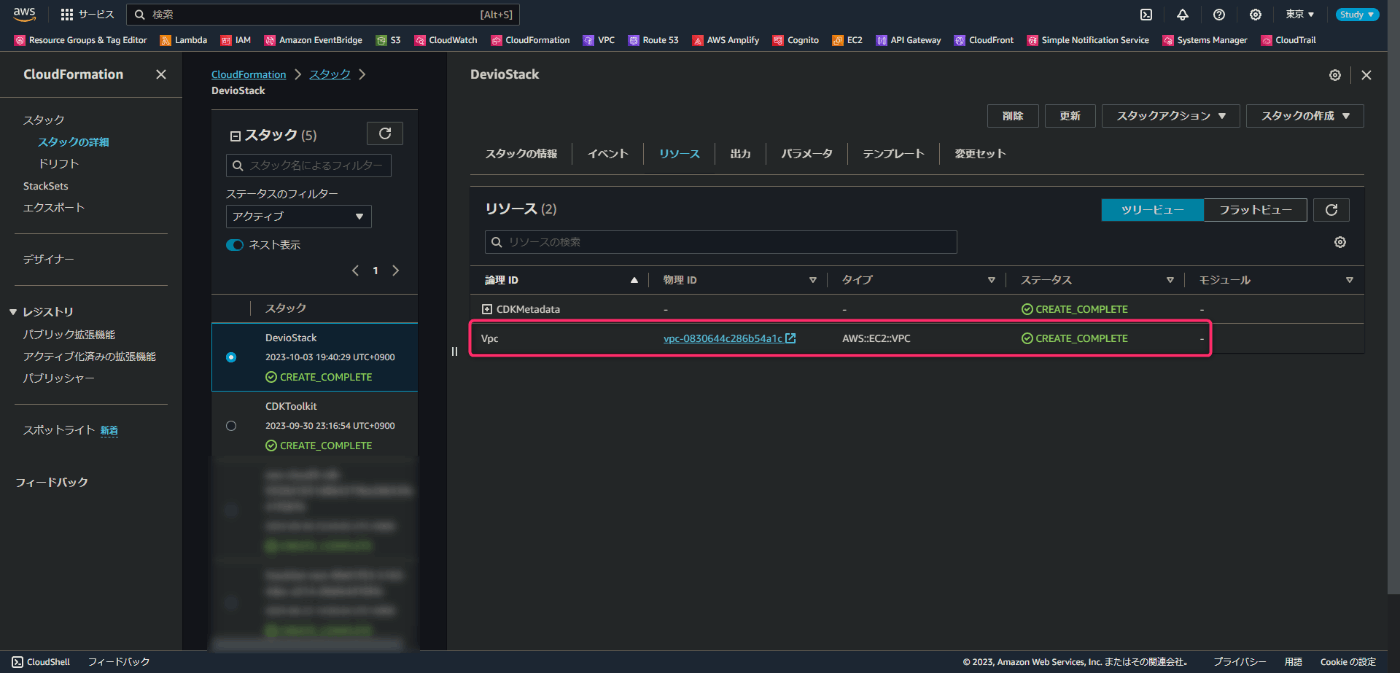Screen dimensions: 1400x673
Task: Open the 出力 tab
Action: (741, 154)
